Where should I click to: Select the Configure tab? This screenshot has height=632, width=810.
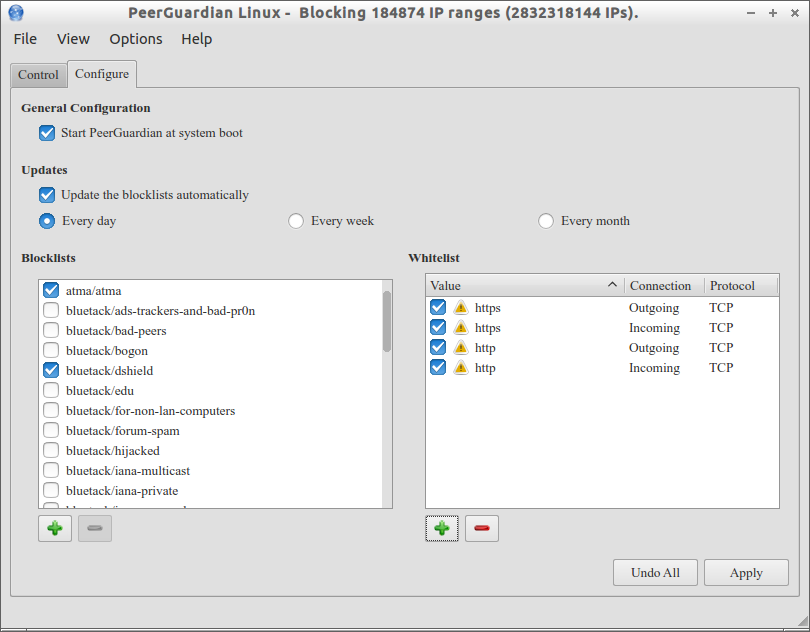click(x=102, y=74)
